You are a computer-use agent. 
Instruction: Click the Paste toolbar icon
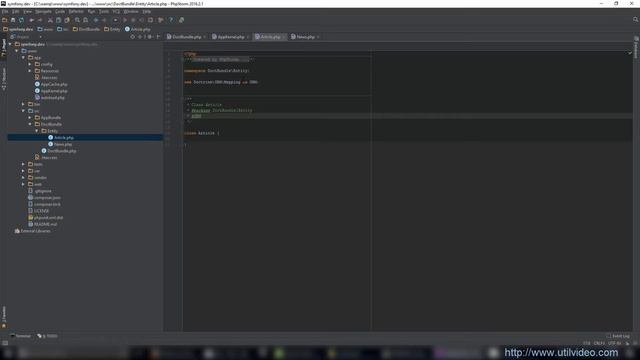point(67,20)
